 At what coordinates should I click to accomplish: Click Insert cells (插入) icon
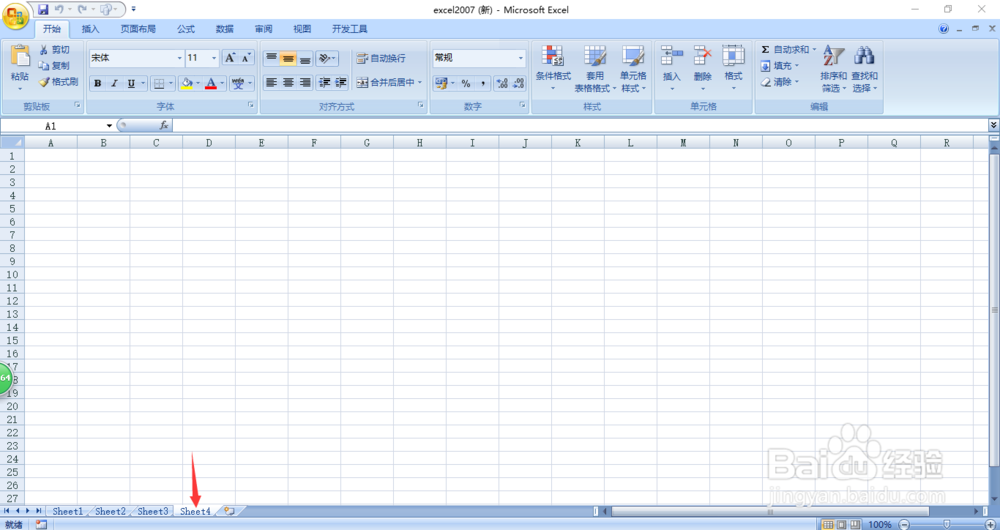tap(672, 55)
